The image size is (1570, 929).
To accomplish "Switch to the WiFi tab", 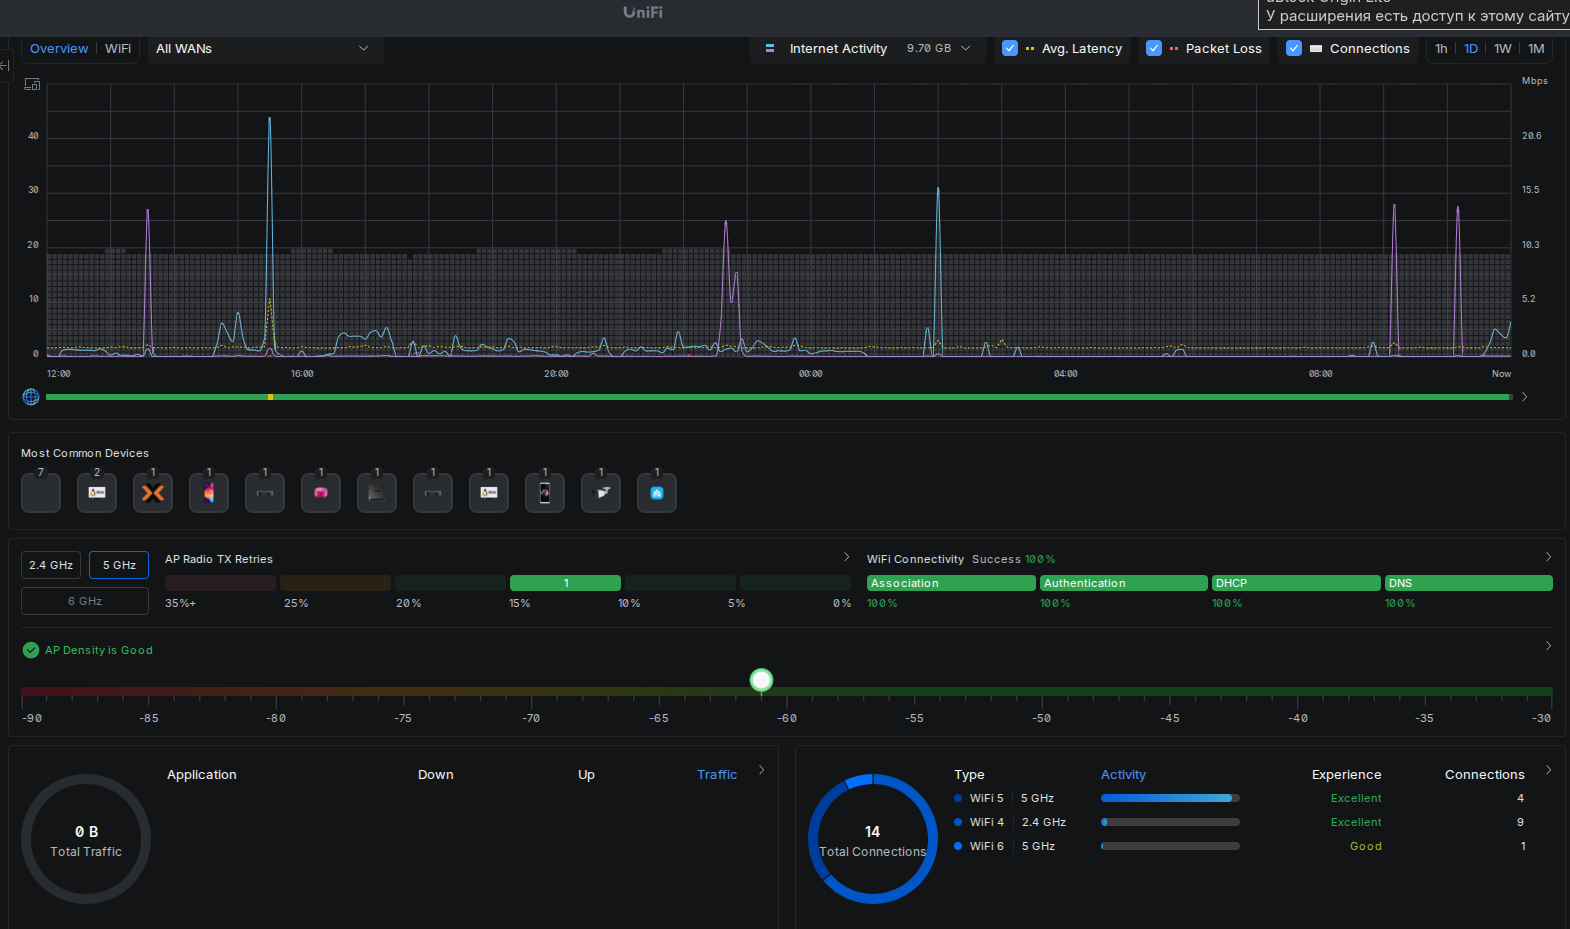I will (x=118, y=48).
